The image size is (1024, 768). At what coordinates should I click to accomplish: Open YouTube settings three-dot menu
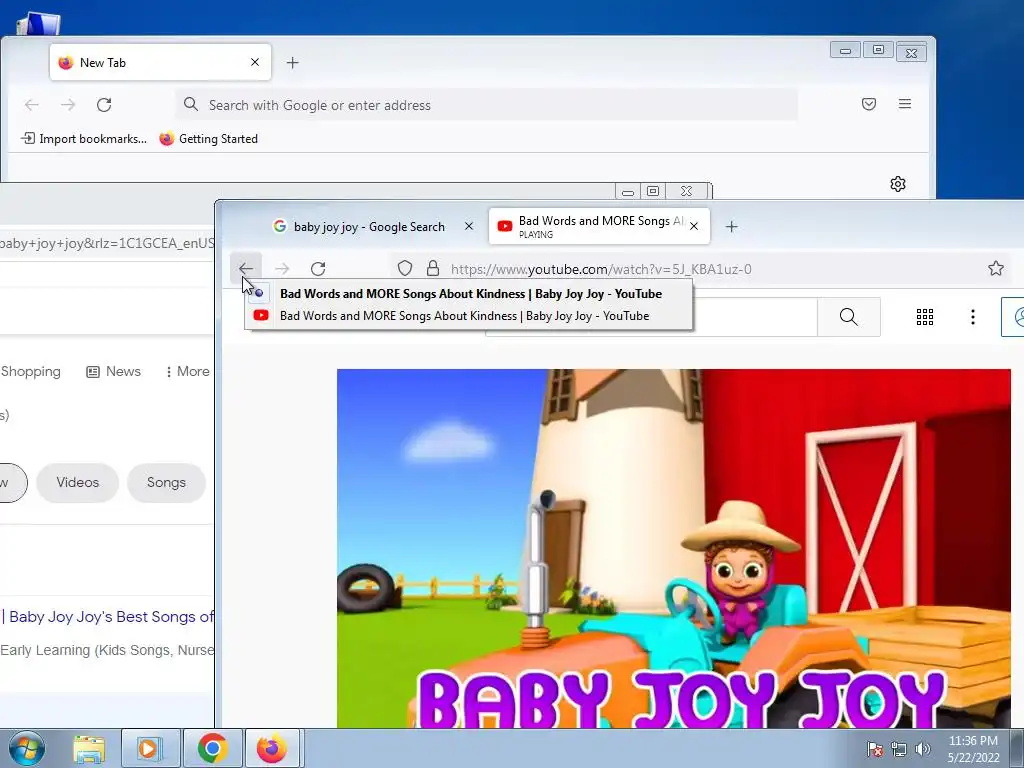coord(972,317)
